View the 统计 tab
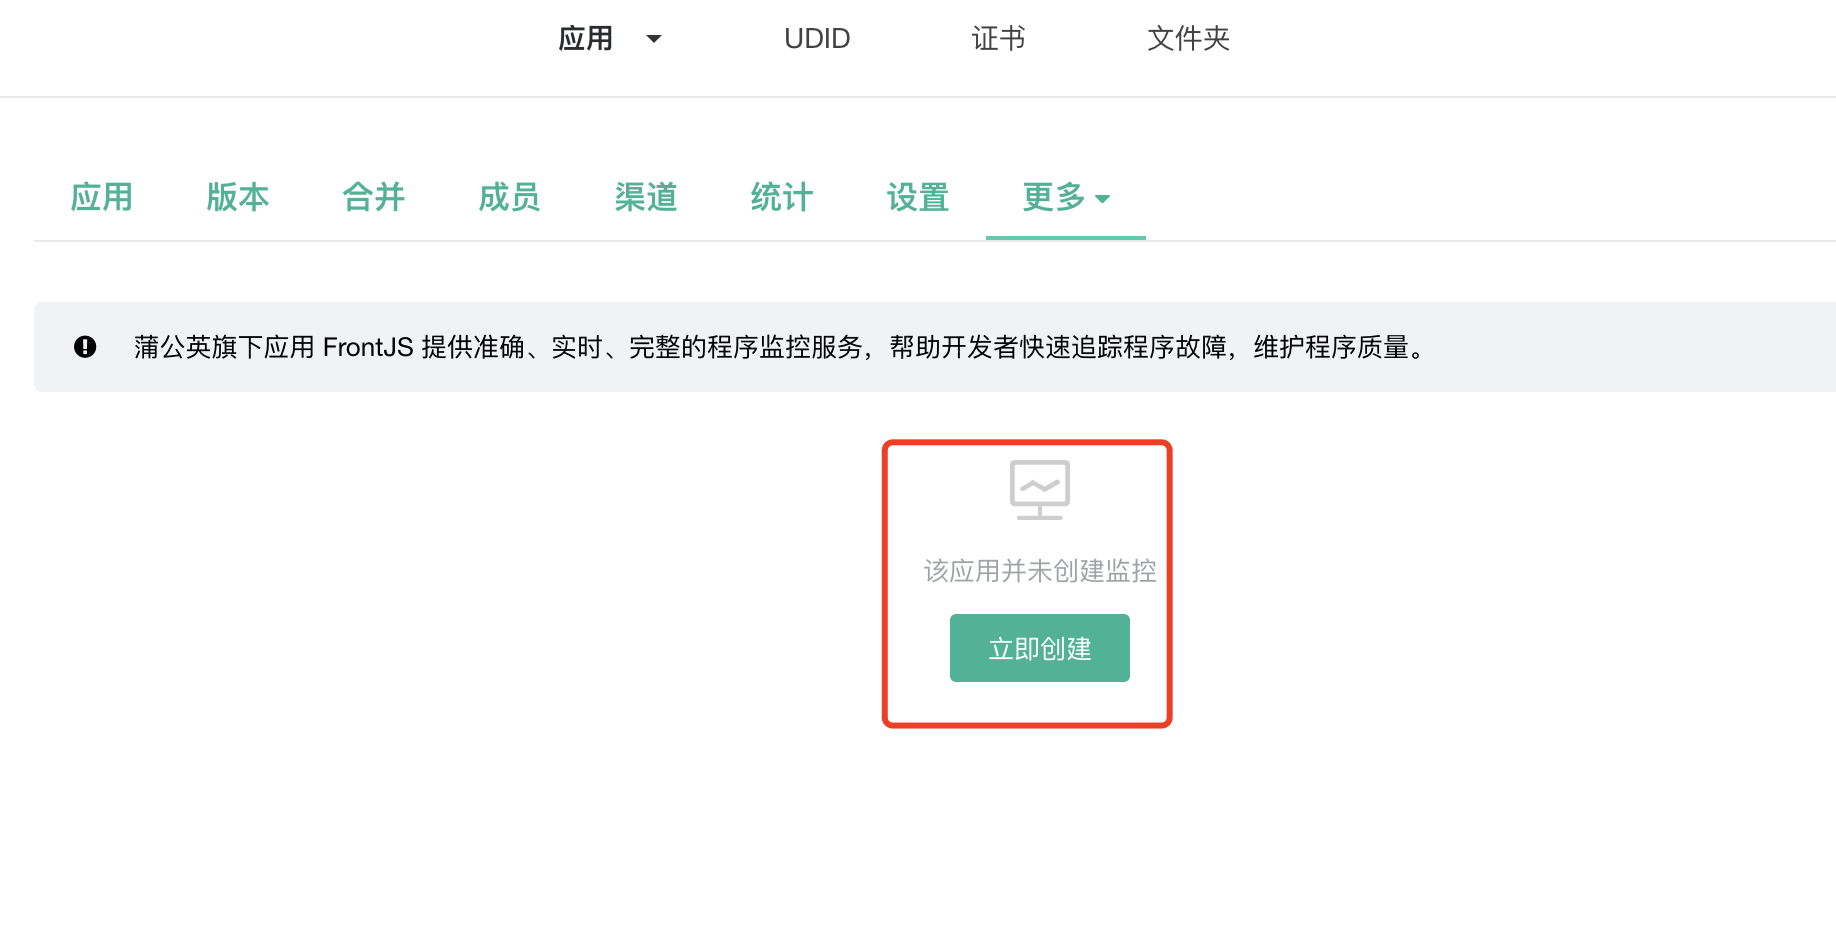Viewport: 1836px width, 952px height. (x=782, y=197)
